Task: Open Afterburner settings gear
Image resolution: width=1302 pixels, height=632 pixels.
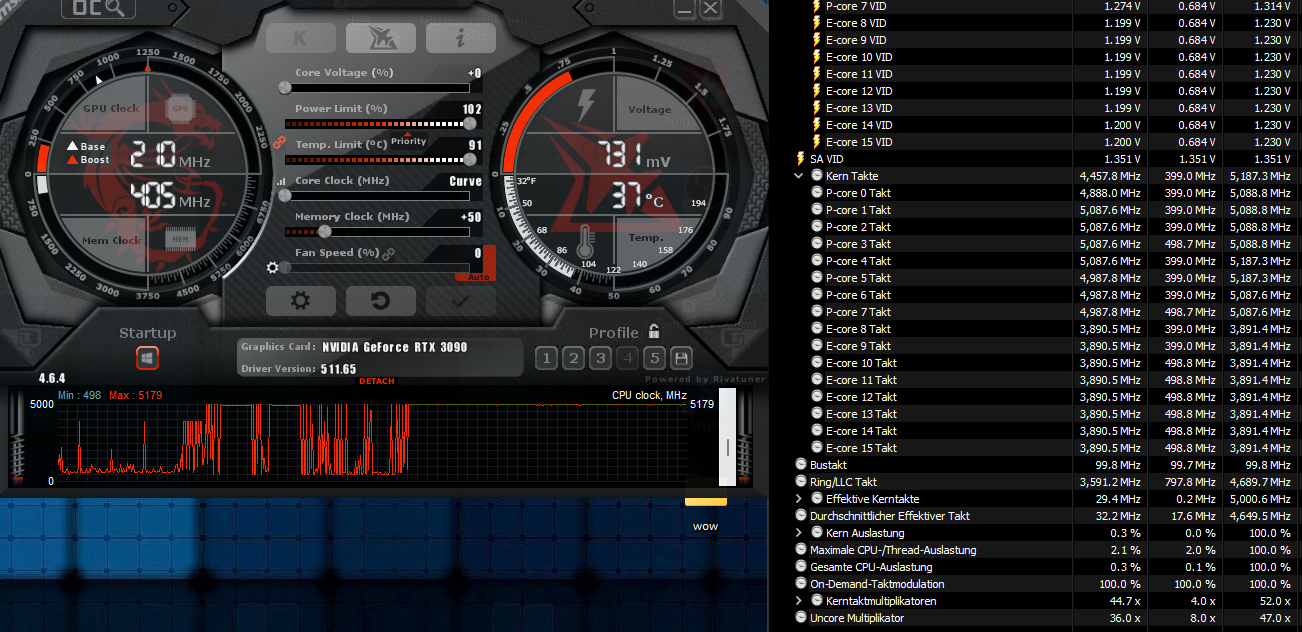Action: coord(300,300)
